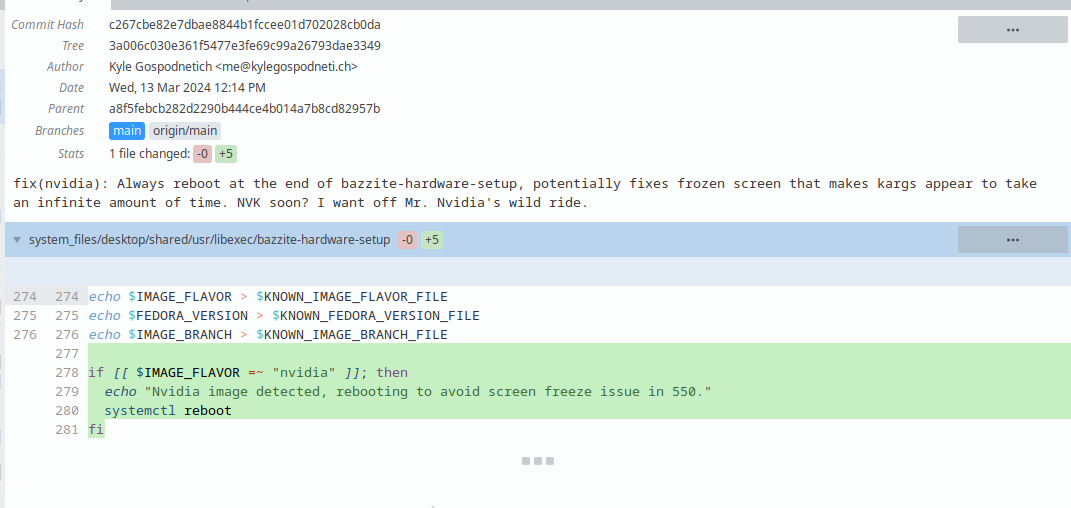Click the +5 badge beside the bazzite-hardware-setup path
This screenshot has width=1071, height=508.
click(x=432, y=240)
